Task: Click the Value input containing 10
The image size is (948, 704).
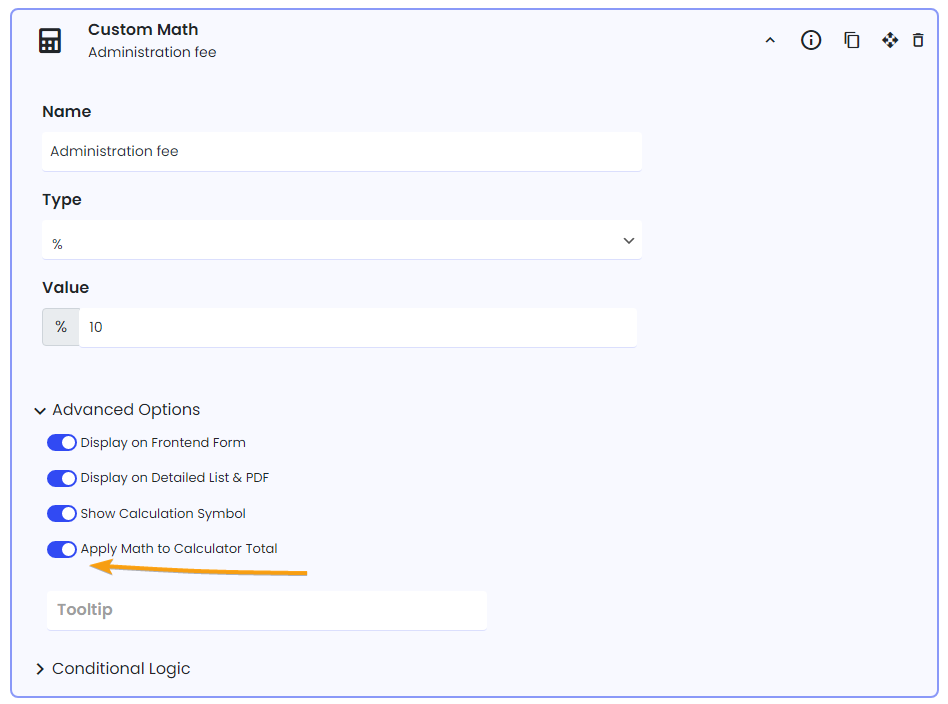Action: 358,327
